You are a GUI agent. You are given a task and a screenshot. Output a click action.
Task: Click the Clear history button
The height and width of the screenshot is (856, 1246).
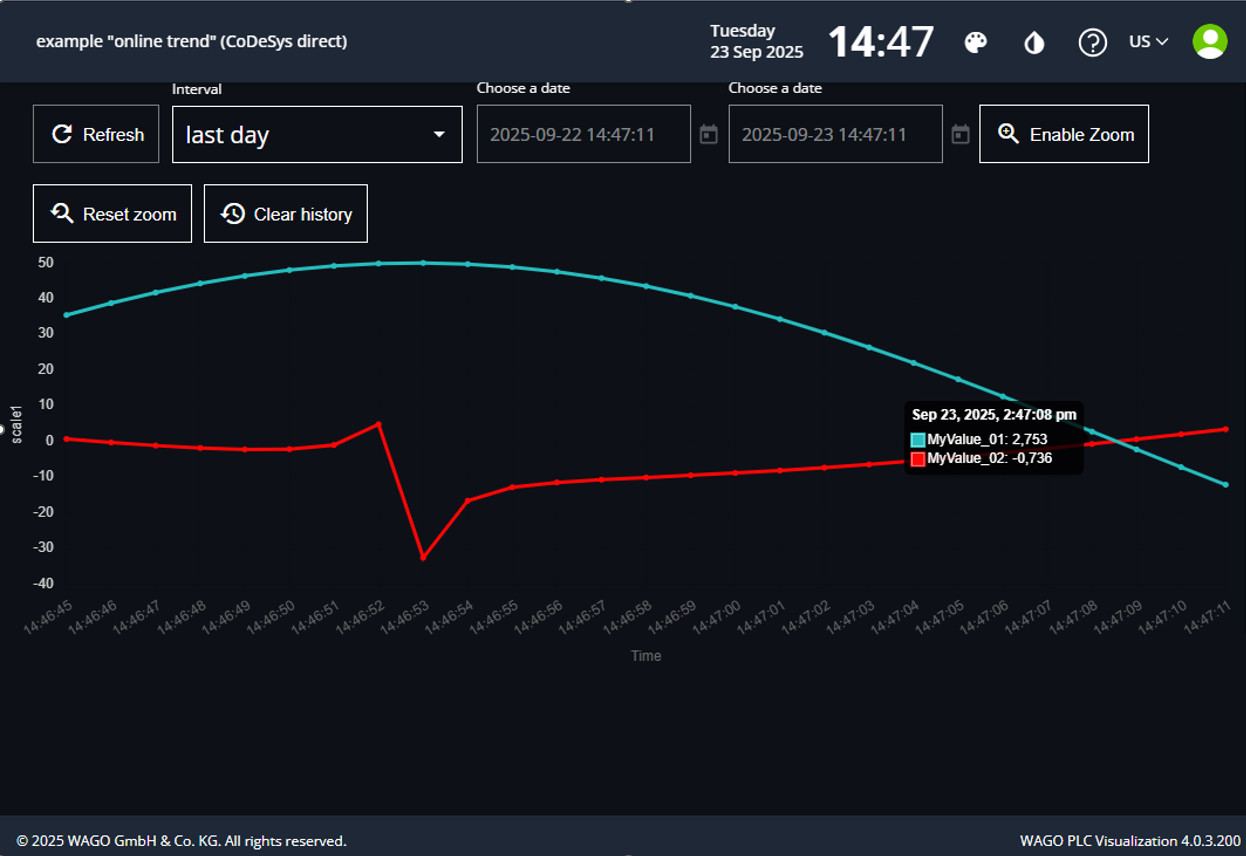tap(285, 214)
